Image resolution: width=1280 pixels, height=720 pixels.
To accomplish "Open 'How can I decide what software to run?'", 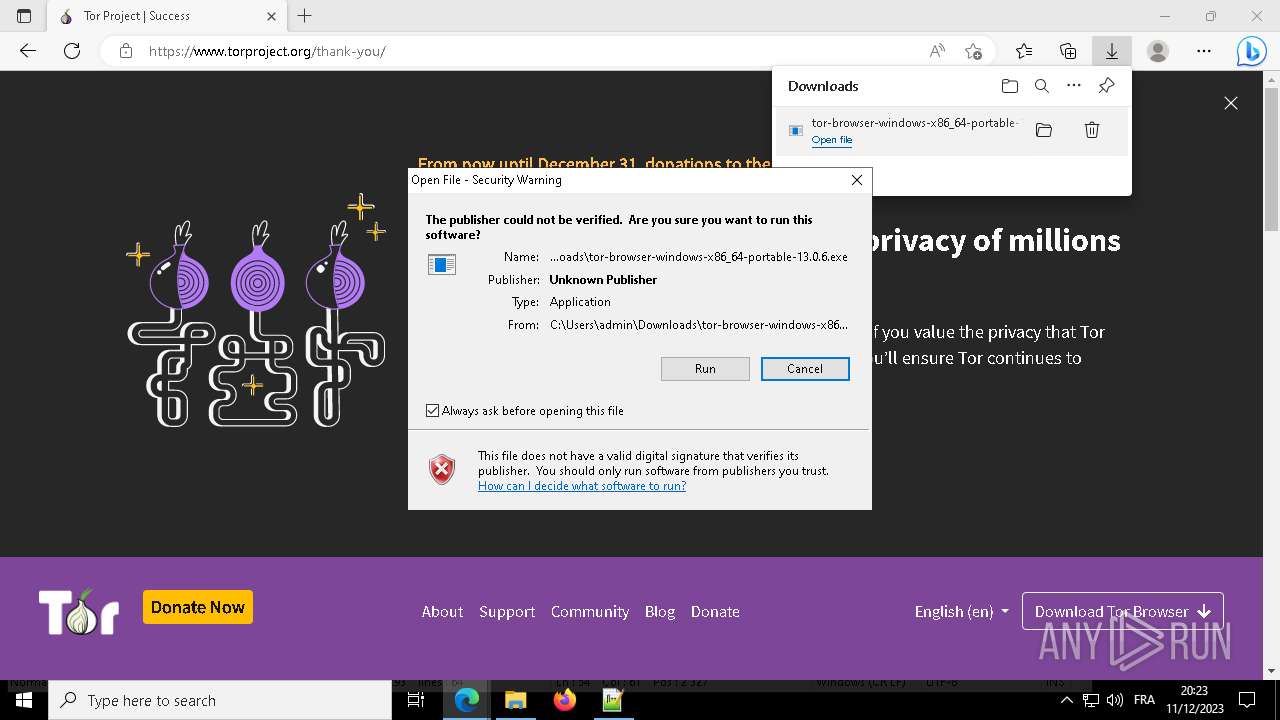I will pyautogui.click(x=582, y=486).
